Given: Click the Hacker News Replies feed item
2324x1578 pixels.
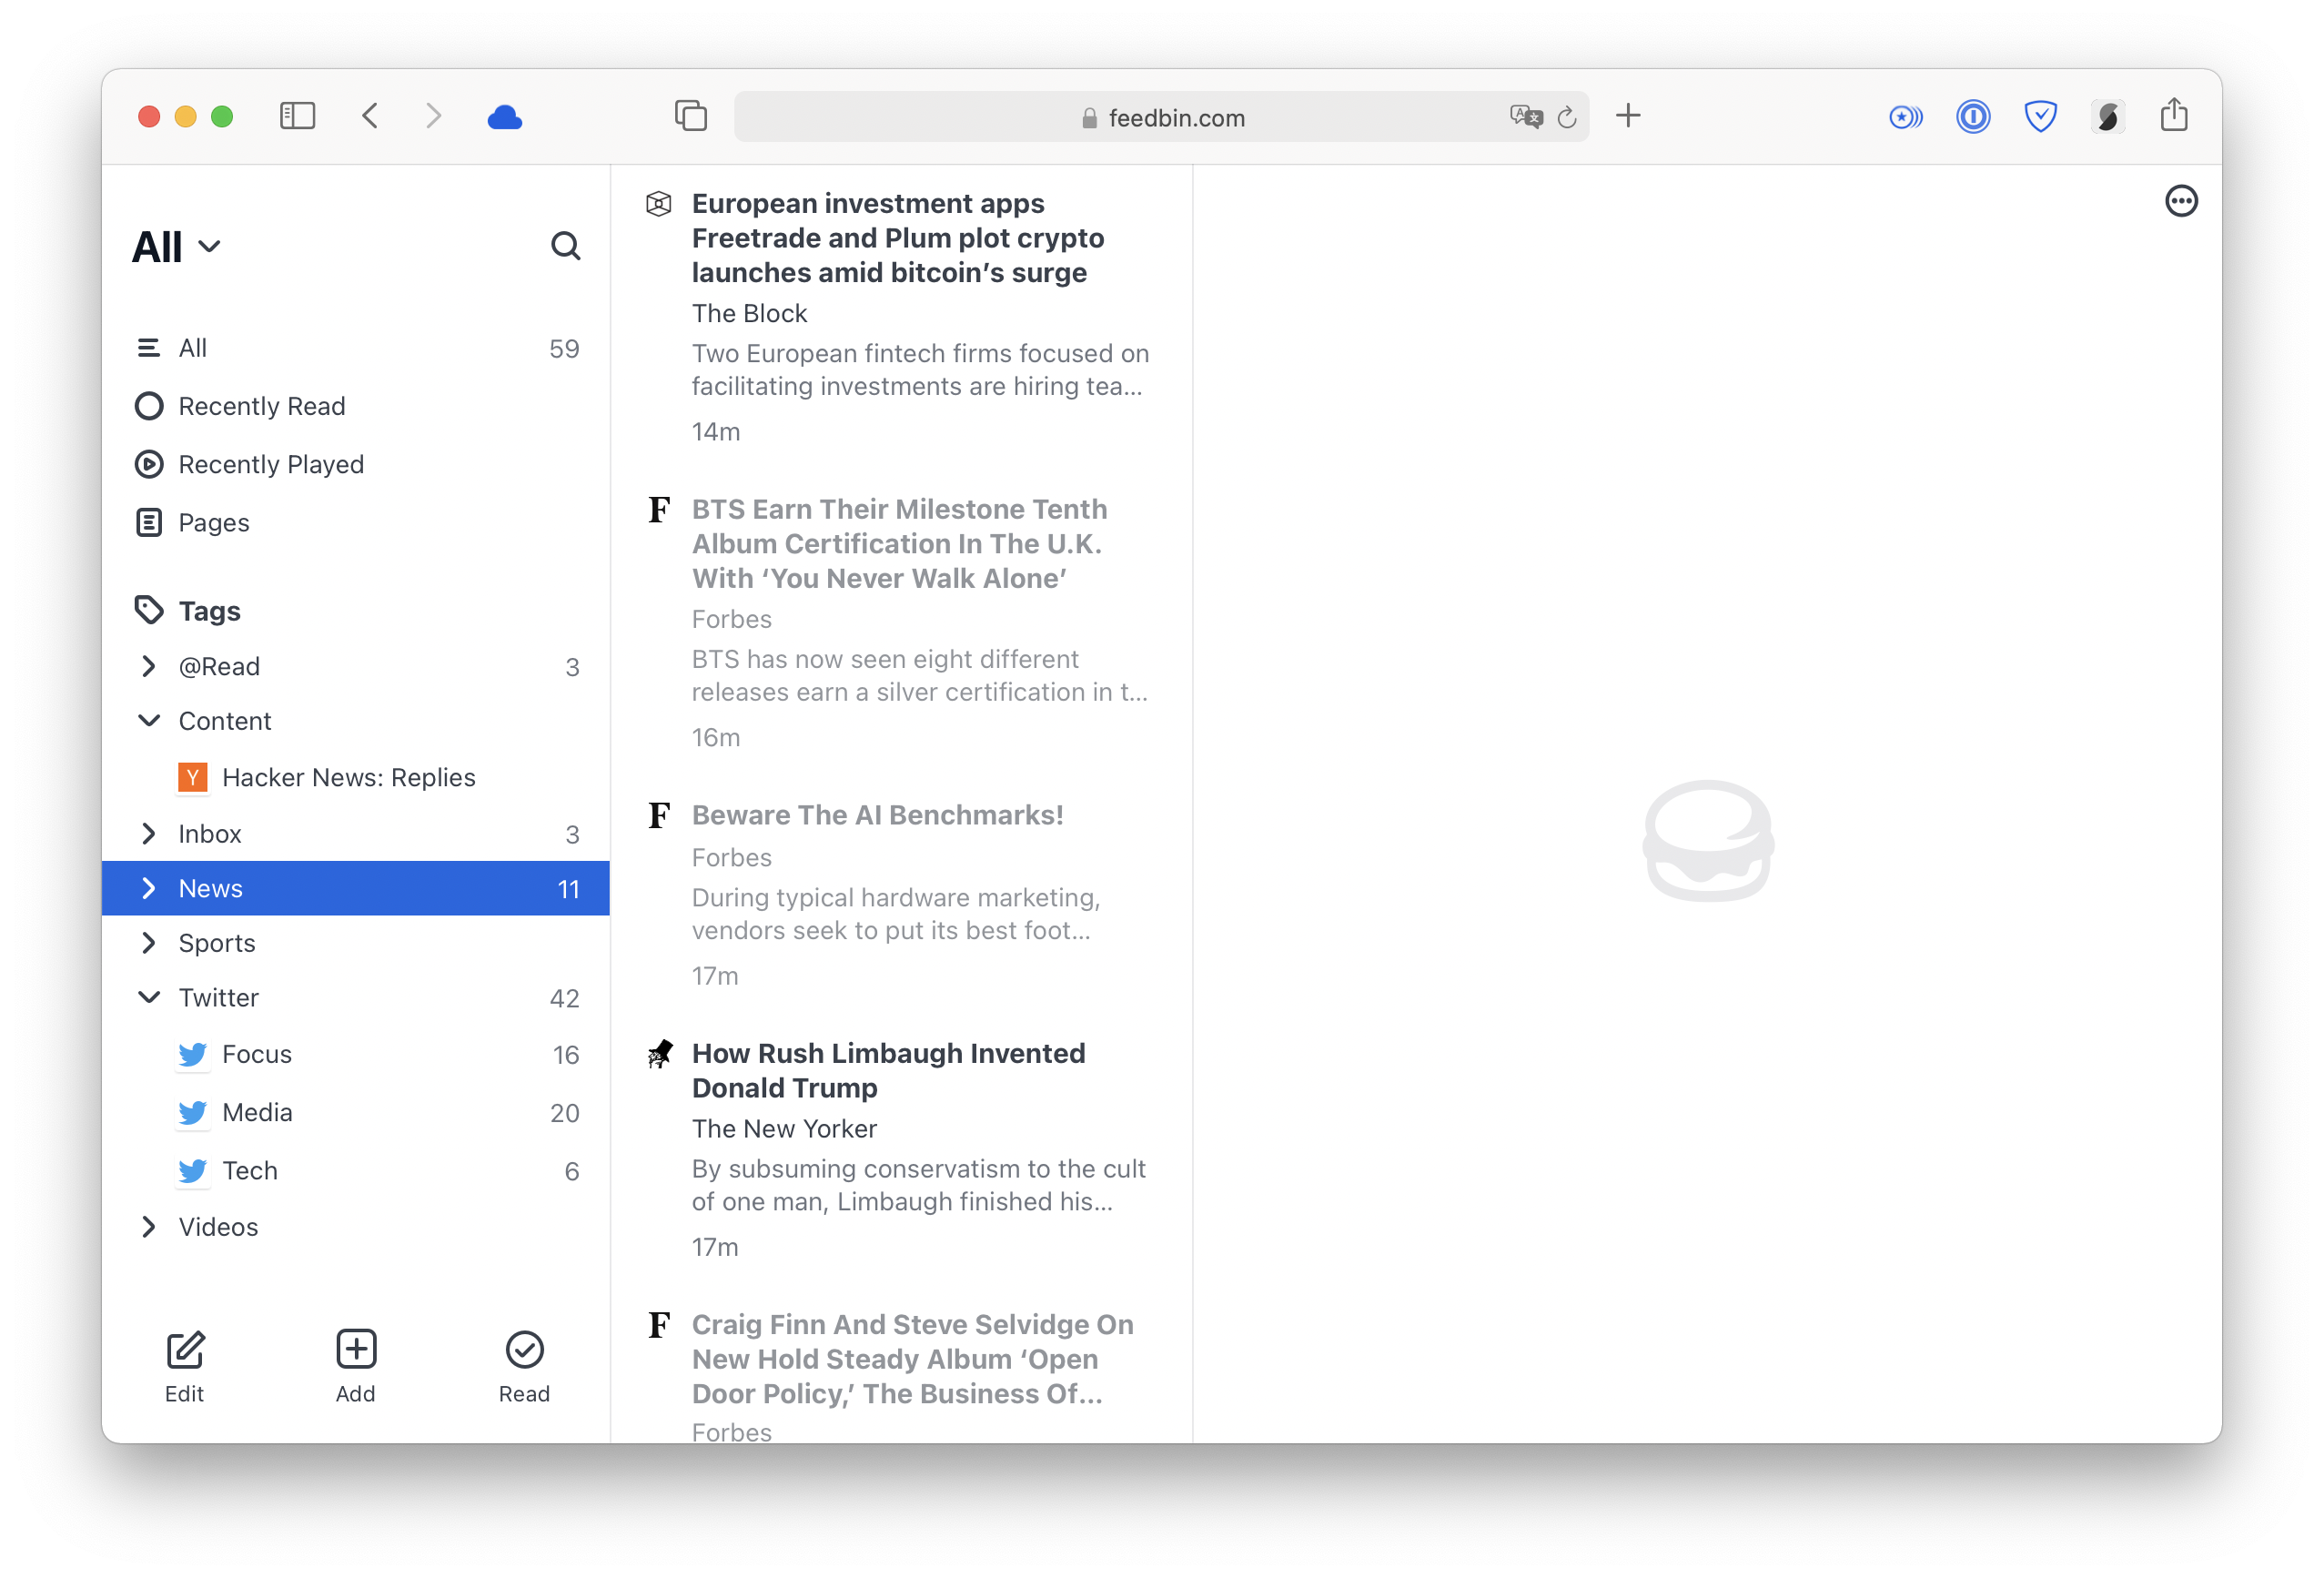Looking at the screenshot, I should click(x=349, y=775).
